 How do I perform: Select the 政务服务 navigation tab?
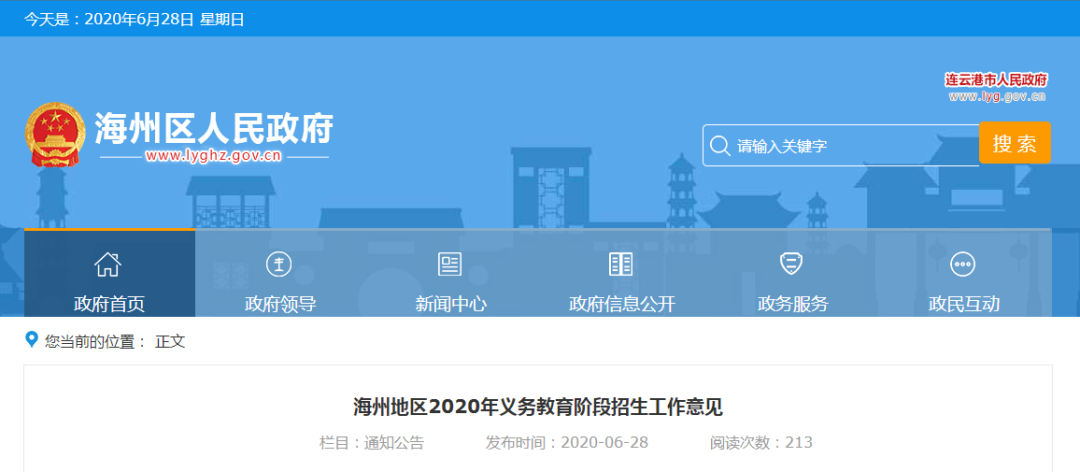pos(793,274)
